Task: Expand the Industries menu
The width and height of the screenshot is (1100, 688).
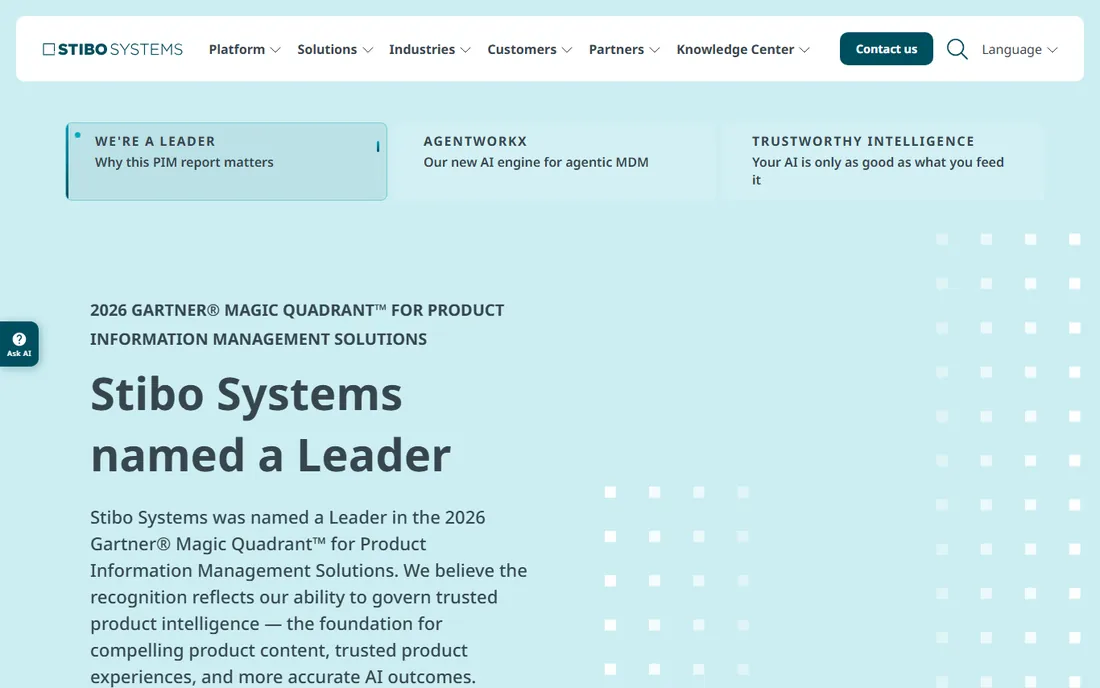Action: pyautogui.click(x=429, y=49)
